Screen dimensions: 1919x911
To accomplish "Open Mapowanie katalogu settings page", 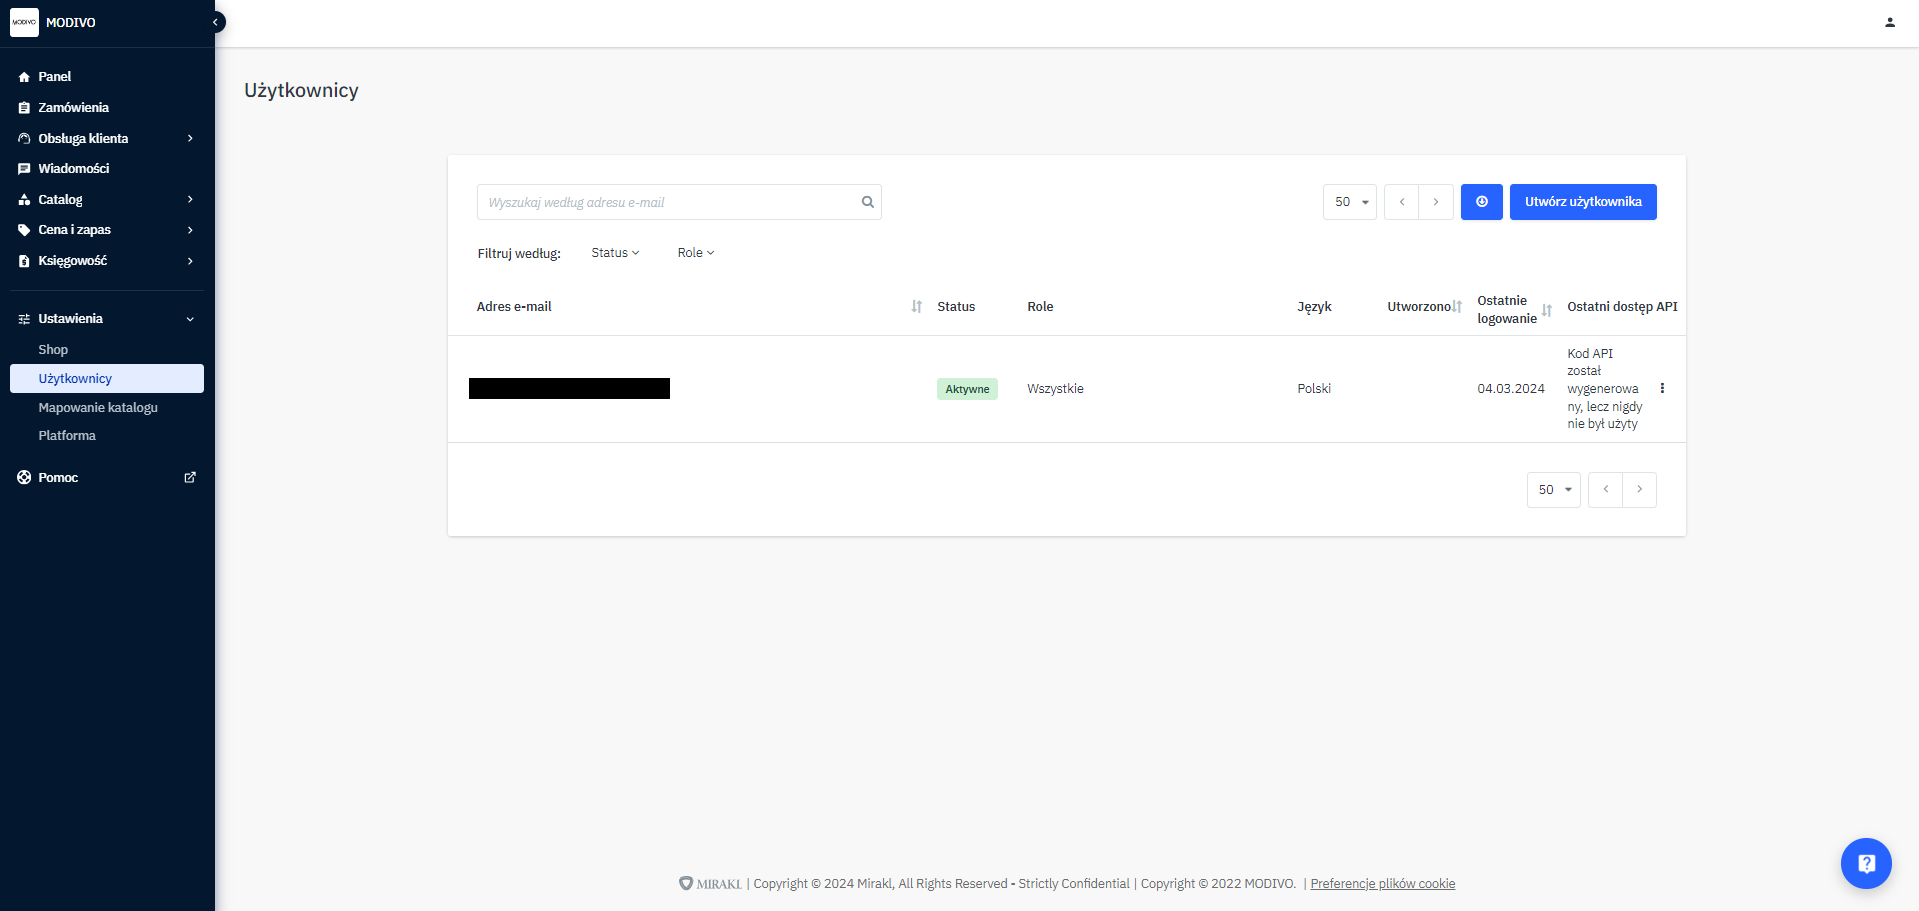I will (x=98, y=408).
